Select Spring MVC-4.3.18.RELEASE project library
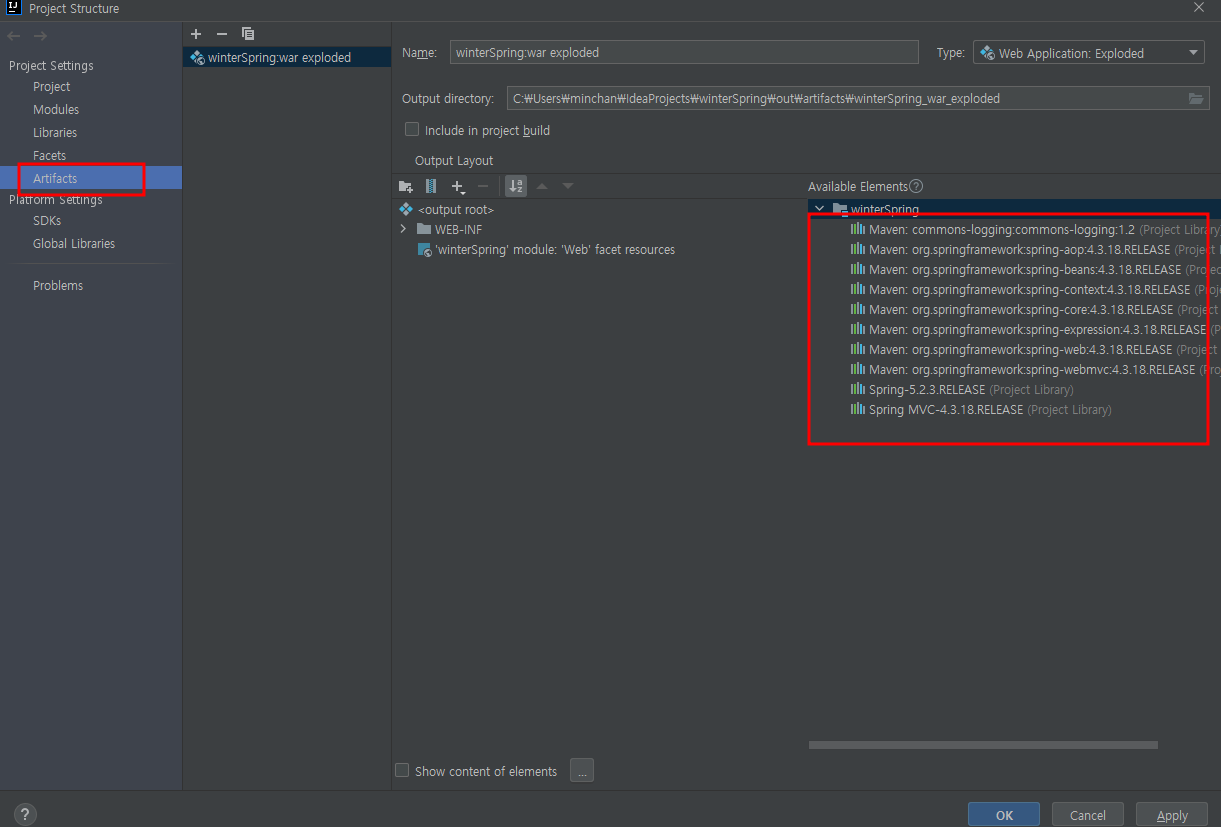 click(x=981, y=409)
